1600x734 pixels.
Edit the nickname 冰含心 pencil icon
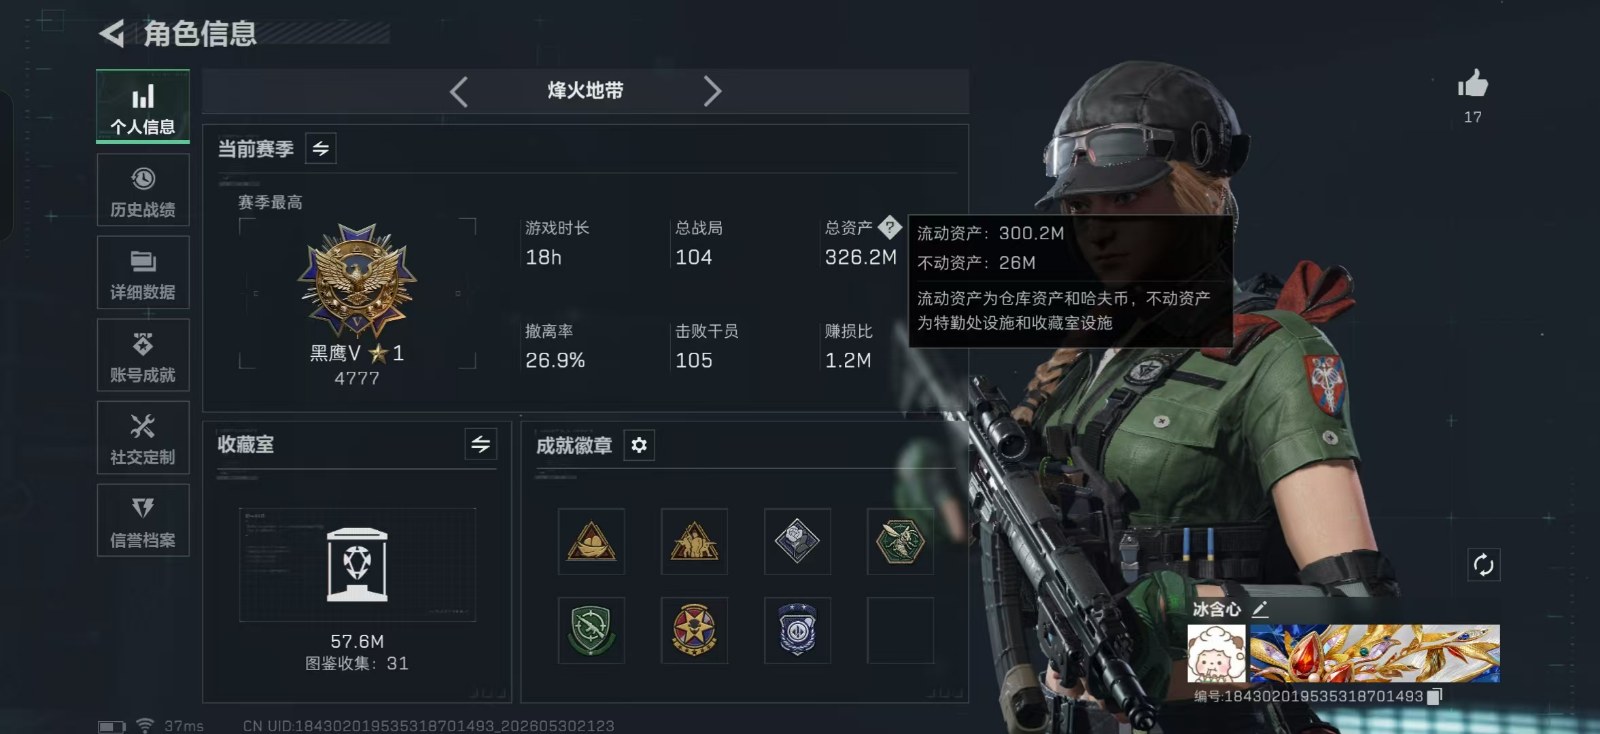coord(1260,608)
